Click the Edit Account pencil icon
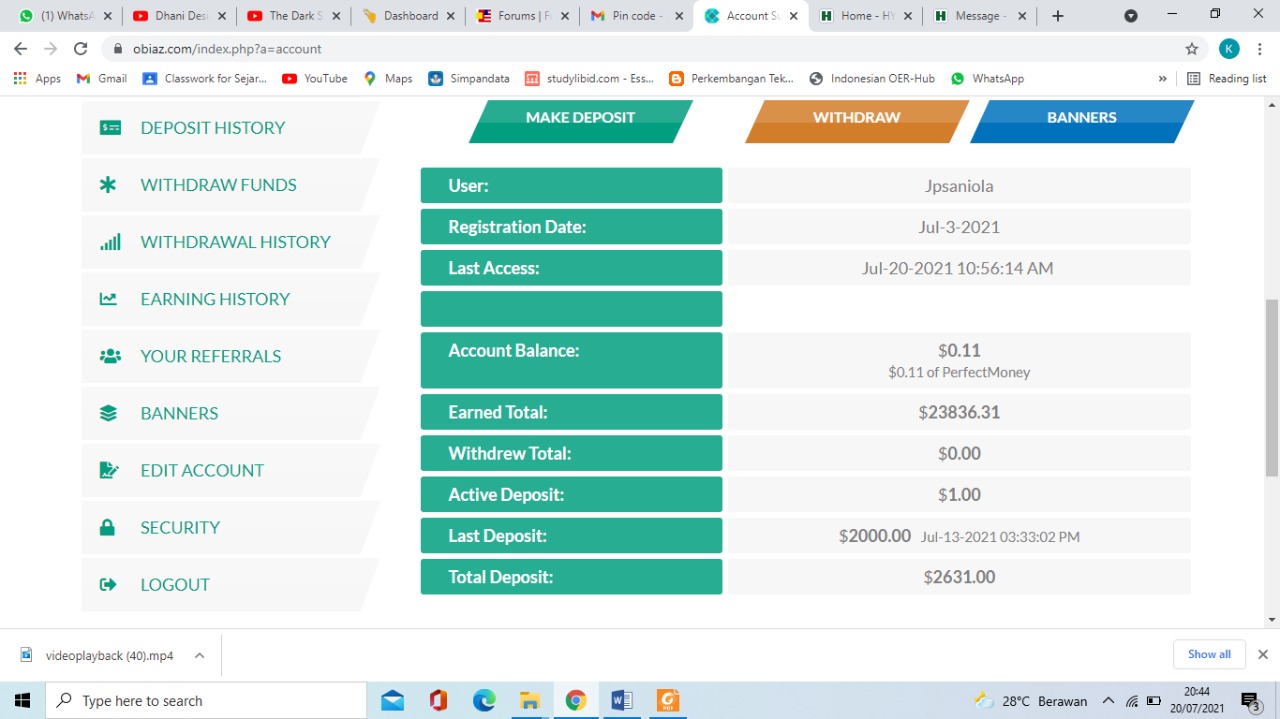 click(x=109, y=470)
